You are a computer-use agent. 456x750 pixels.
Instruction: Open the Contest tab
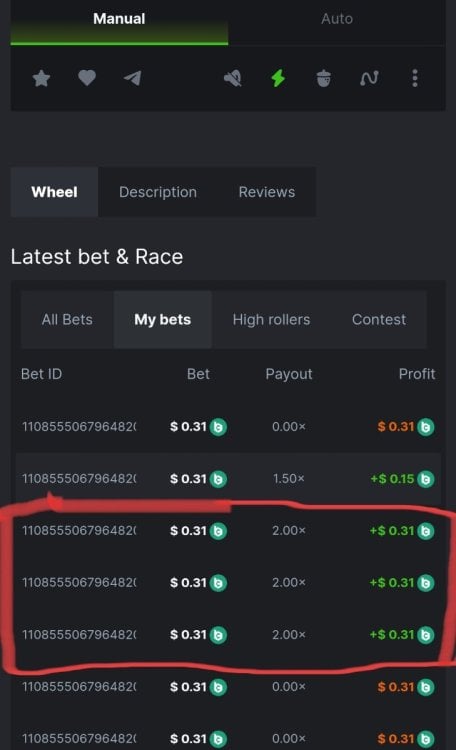click(x=379, y=320)
